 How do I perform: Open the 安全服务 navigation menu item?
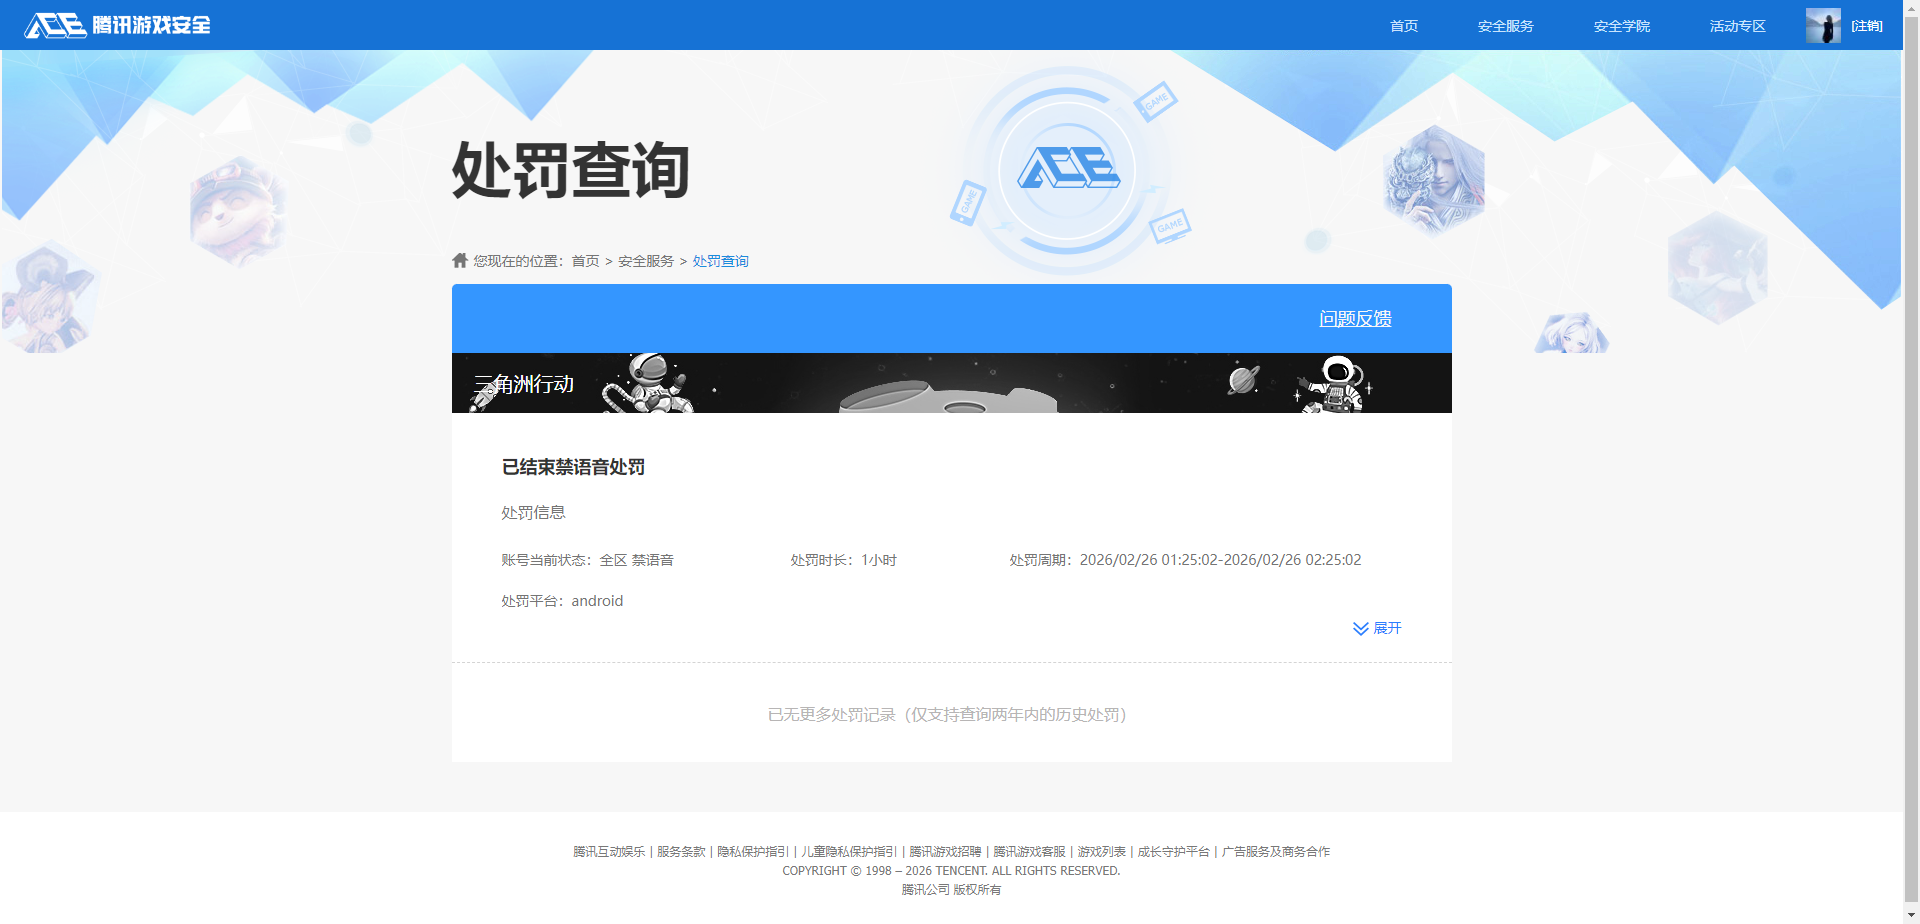1504,26
